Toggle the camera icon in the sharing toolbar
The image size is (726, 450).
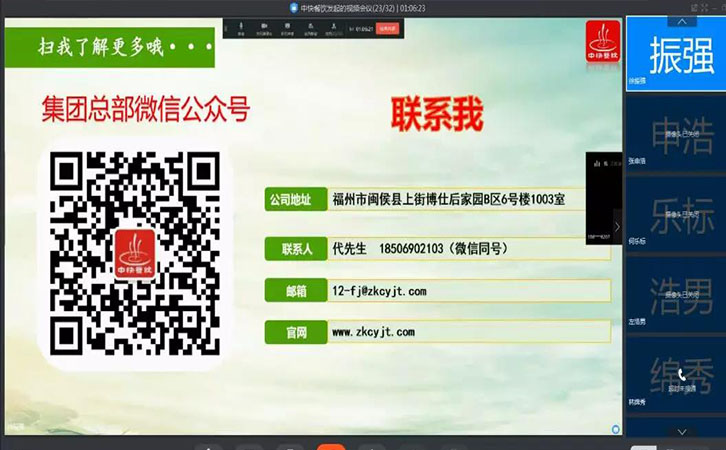pyautogui.click(x=264, y=28)
